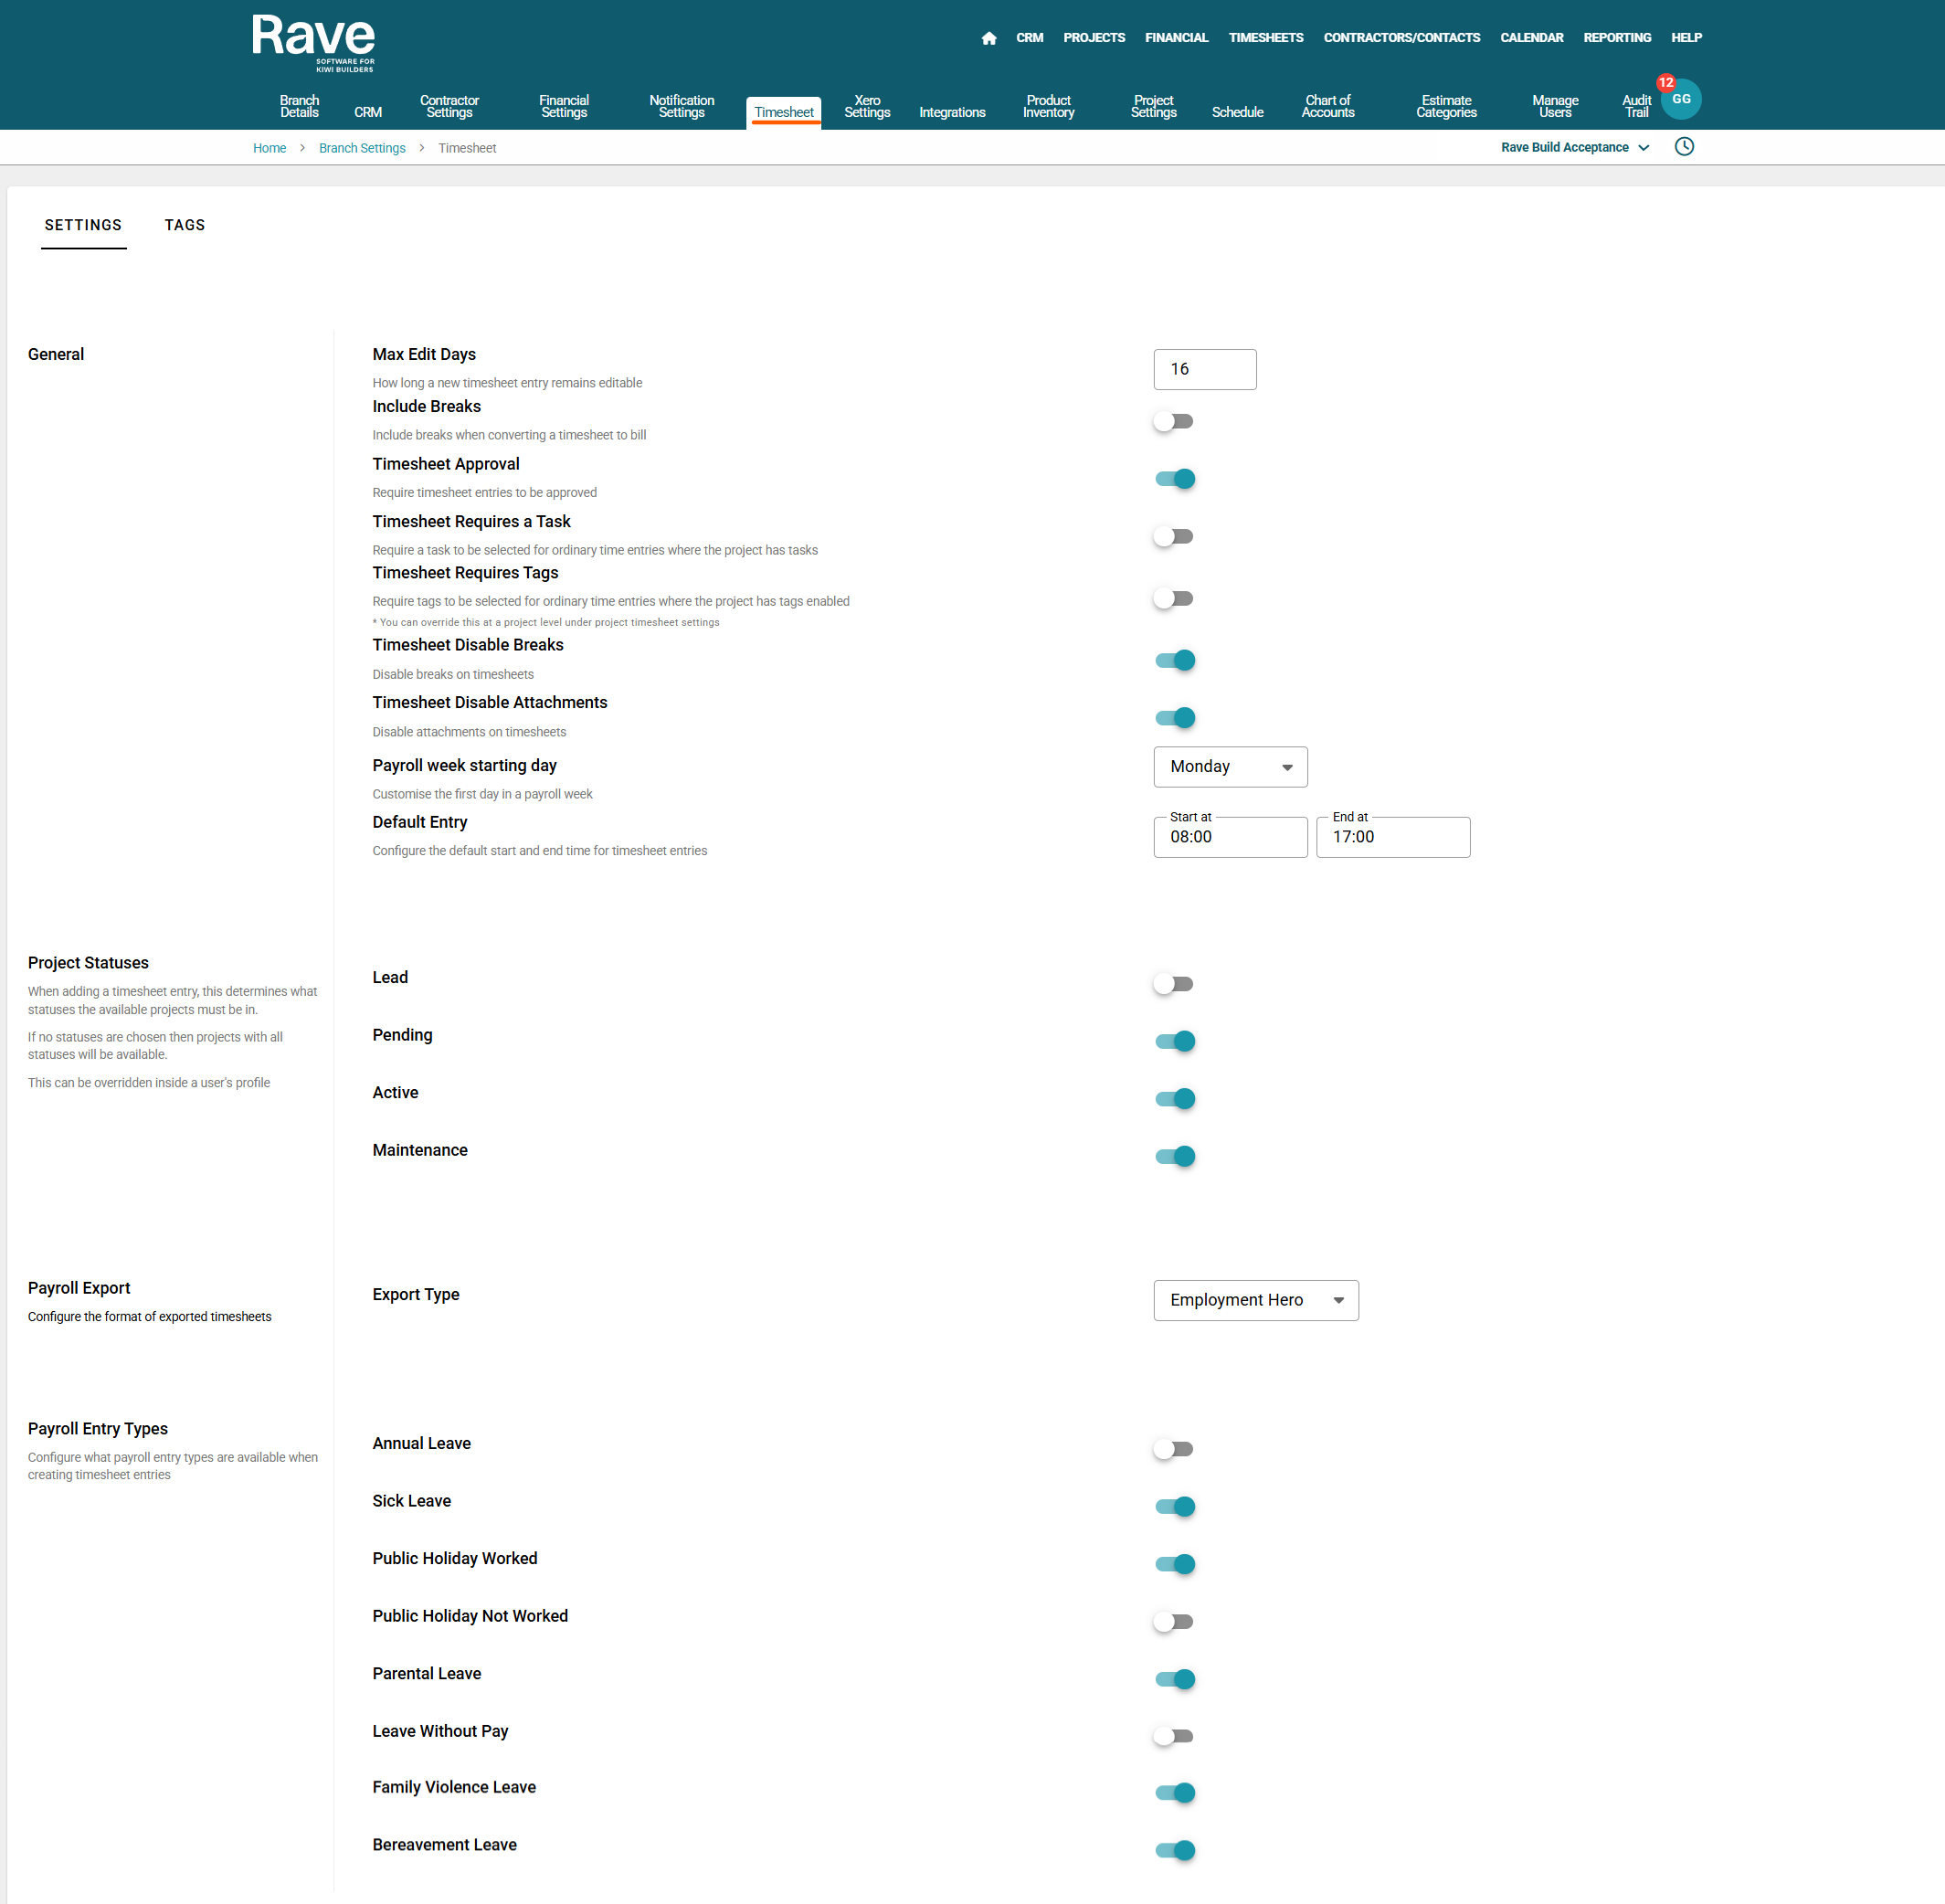This screenshot has width=1945, height=1904.
Task: Open the Xero Settings tab
Action: click(x=867, y=107)
